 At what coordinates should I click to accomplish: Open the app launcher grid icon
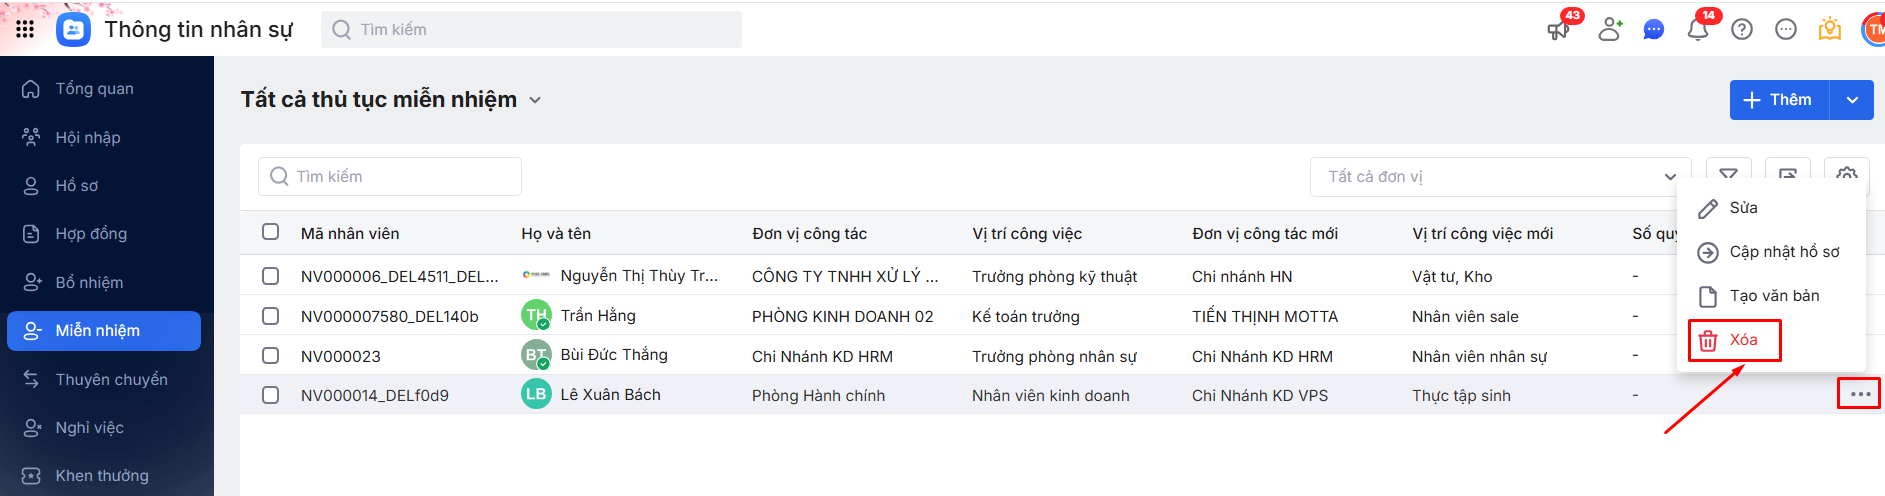25,29
